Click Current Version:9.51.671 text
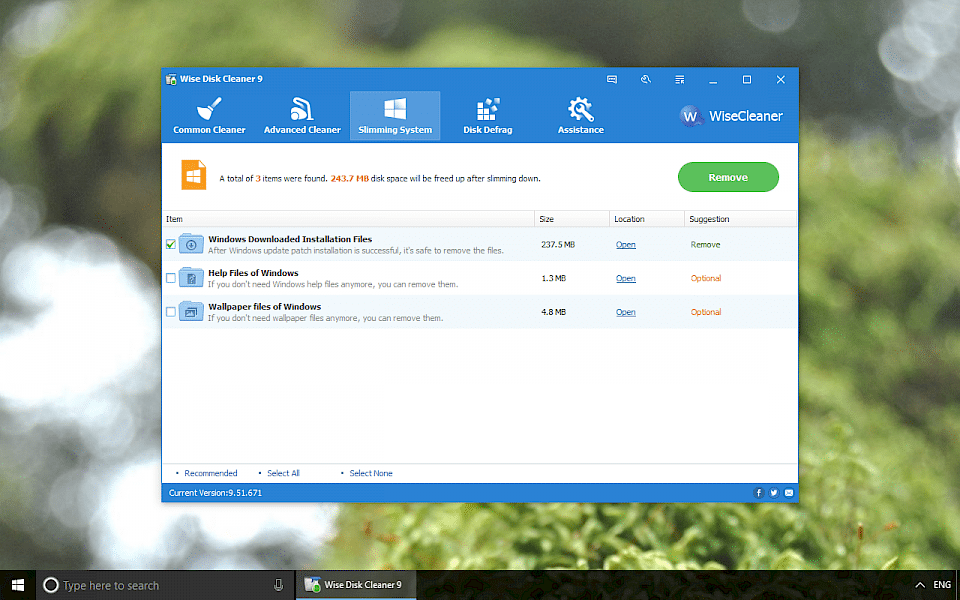 215,493
